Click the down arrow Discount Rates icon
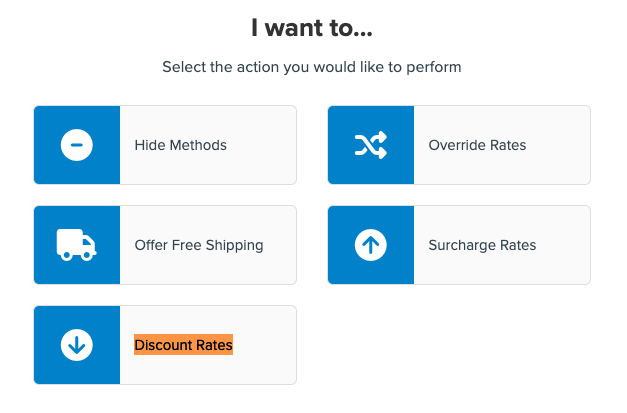 [77, 345]
